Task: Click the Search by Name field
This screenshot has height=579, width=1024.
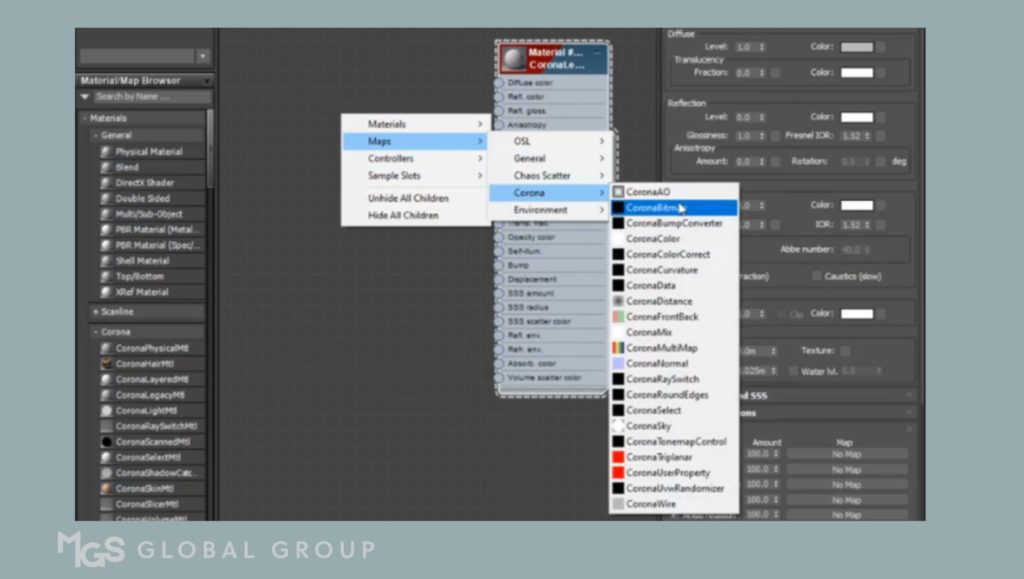Action: pyautogui.click(x=150, y=97)
